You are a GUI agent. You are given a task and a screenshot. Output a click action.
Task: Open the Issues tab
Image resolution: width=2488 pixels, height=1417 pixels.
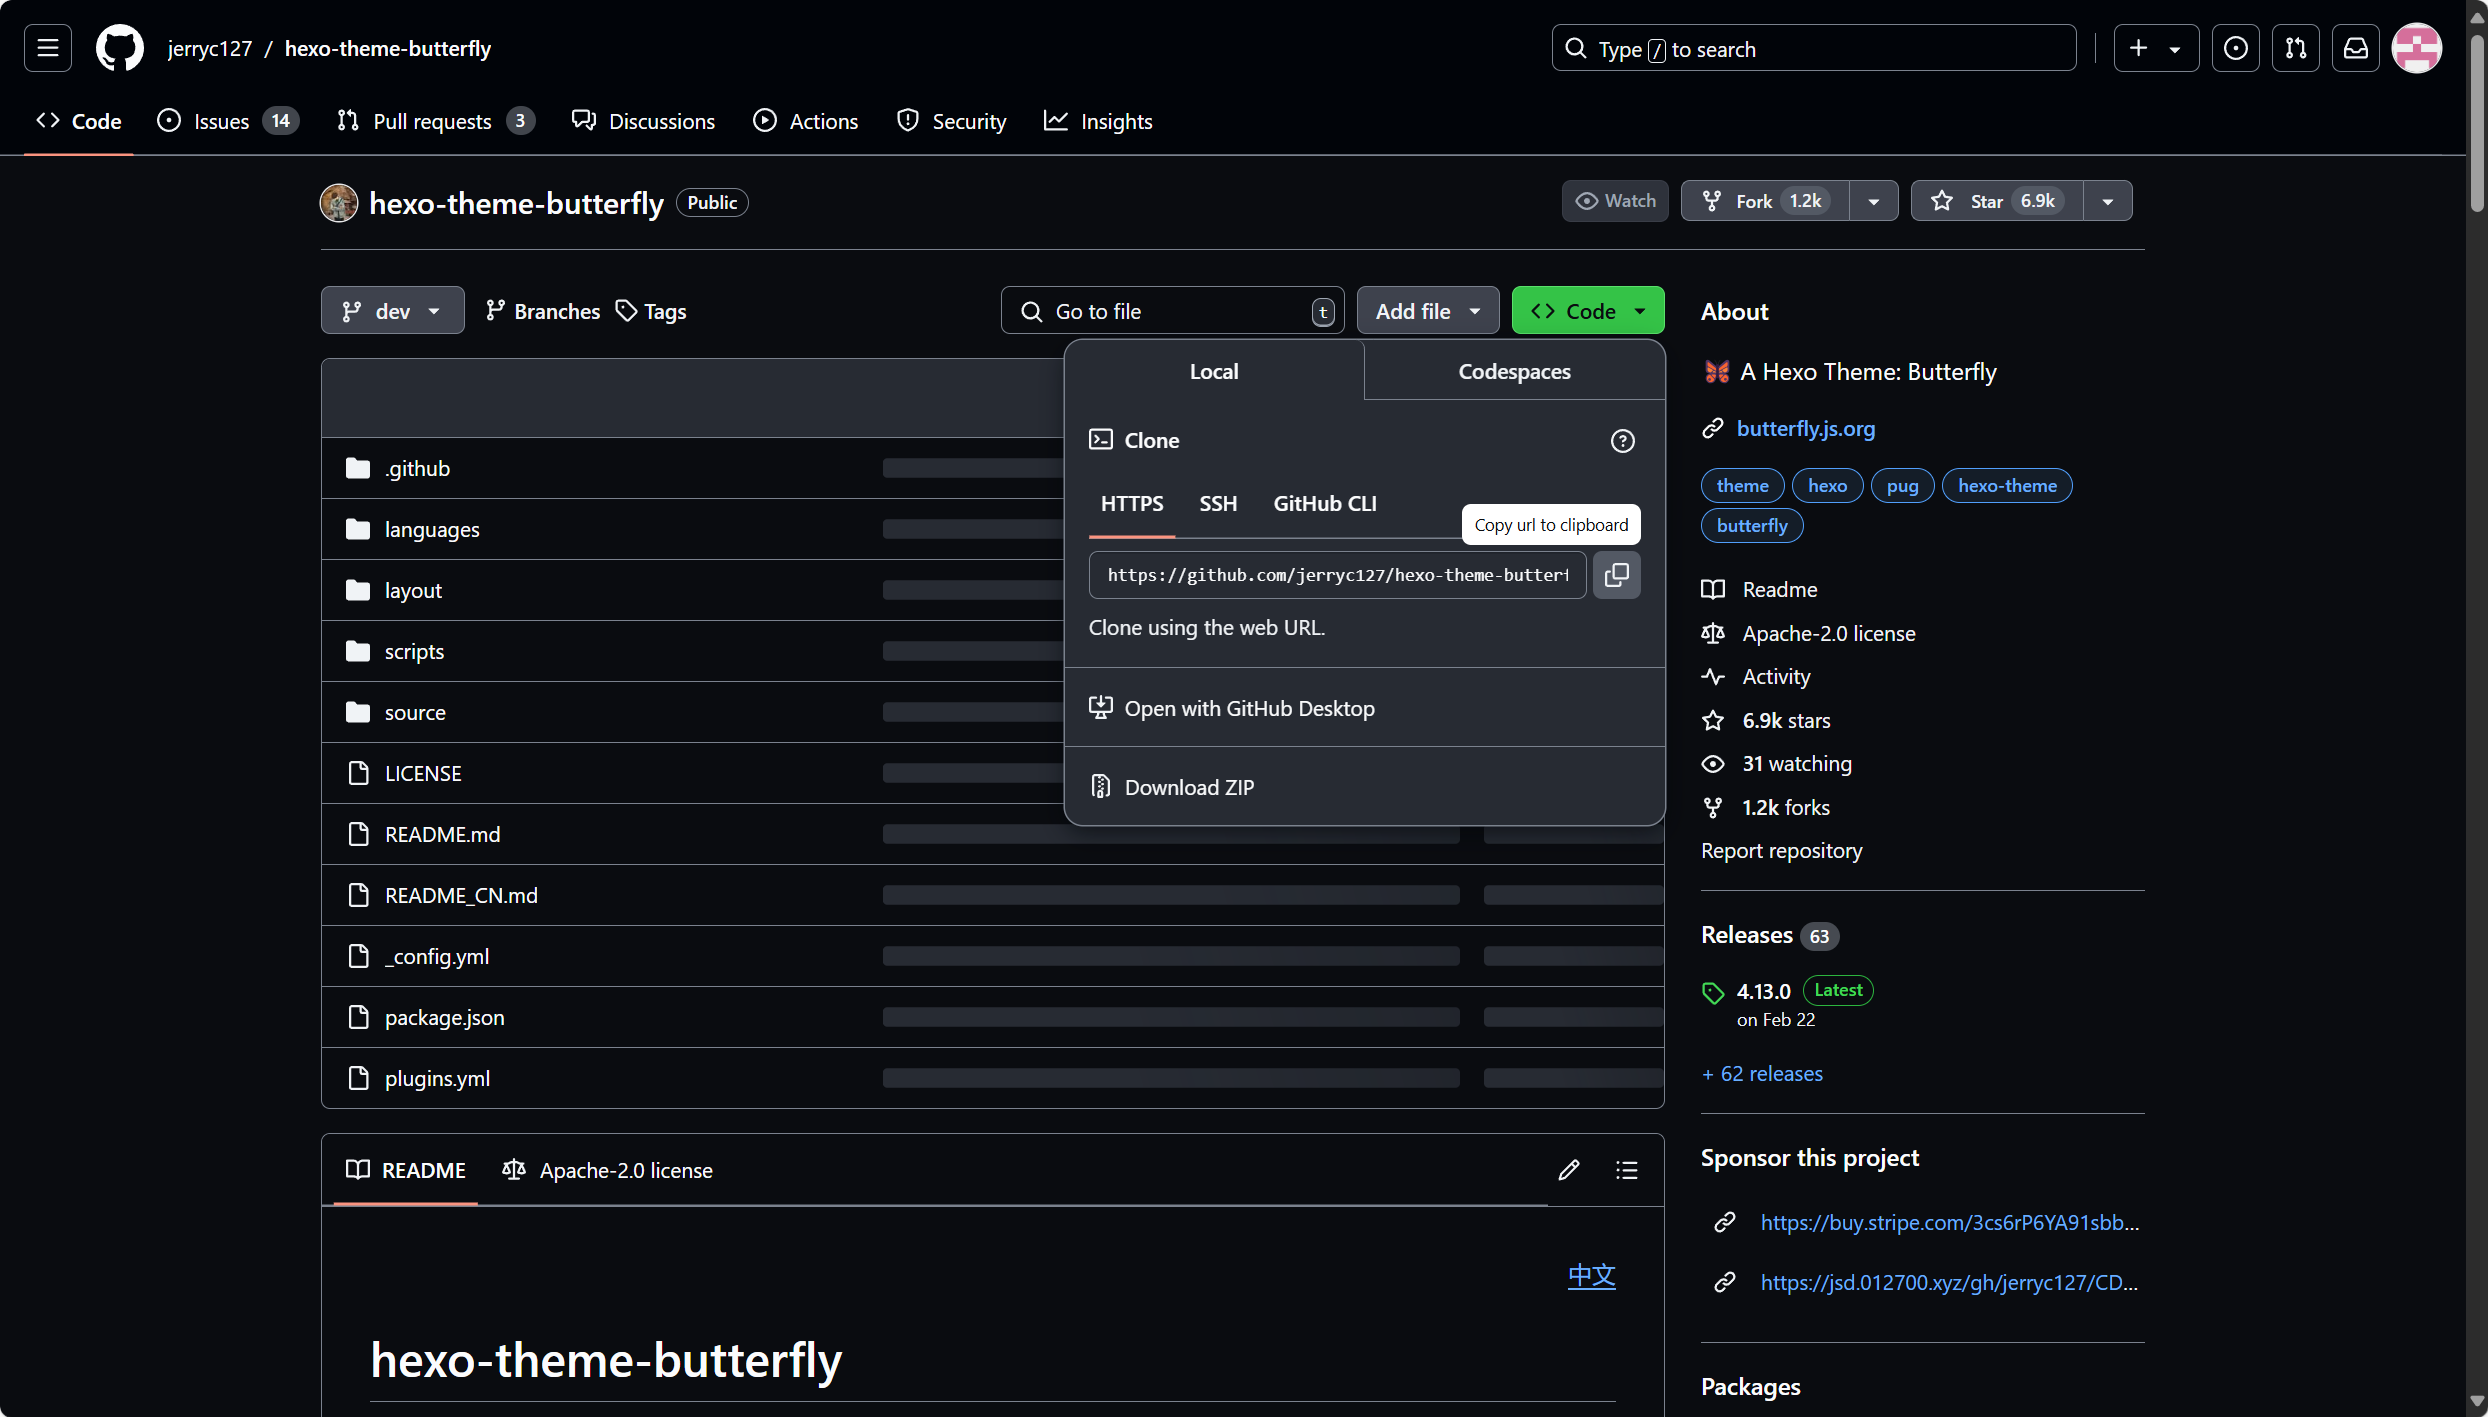(228, 121)
